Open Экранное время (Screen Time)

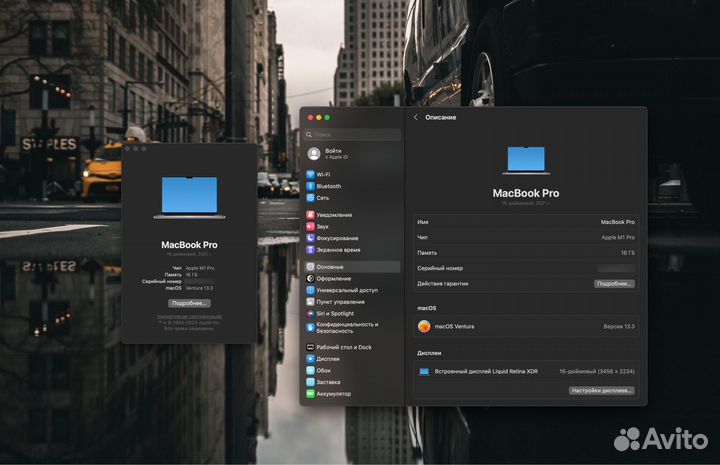[x=338, y=250]
